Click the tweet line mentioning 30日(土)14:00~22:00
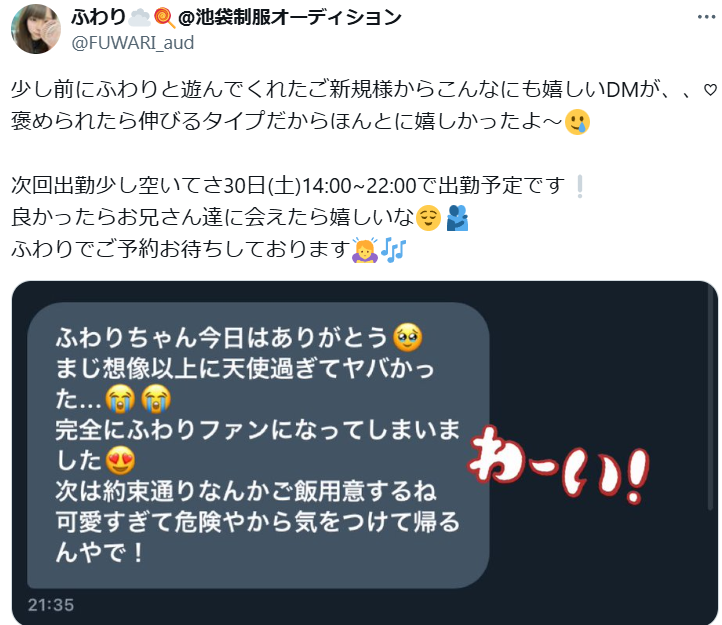722x625 pixels. pos(288,186)
